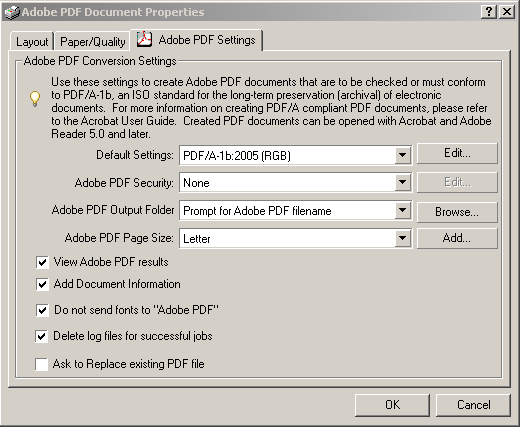Click the Default Settings: label
Viewport: 520px width, 427px height.
pos(135,155)
